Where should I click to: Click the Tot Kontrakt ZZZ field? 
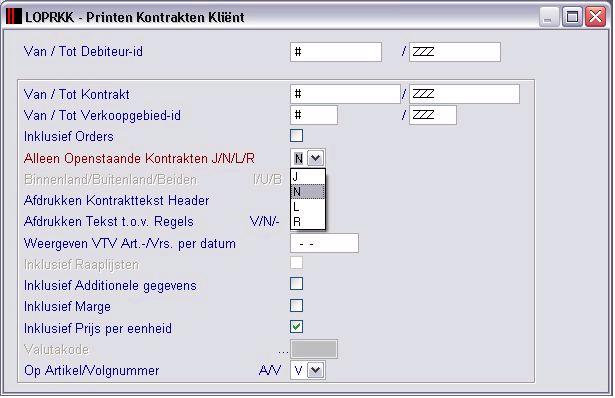point(464,94)
